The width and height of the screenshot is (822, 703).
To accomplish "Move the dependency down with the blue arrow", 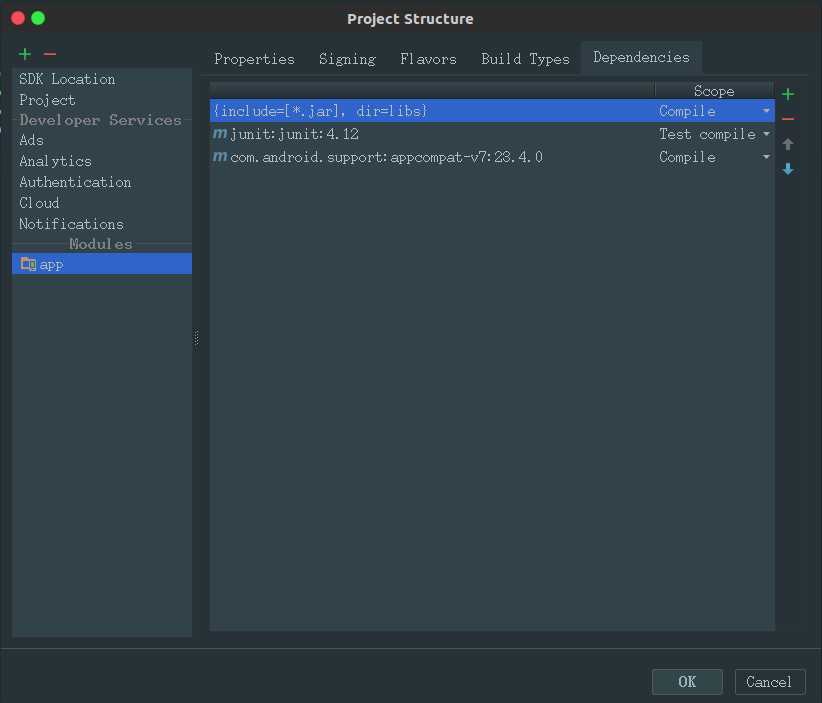I will pyautogui.click(x=788, y=169).
